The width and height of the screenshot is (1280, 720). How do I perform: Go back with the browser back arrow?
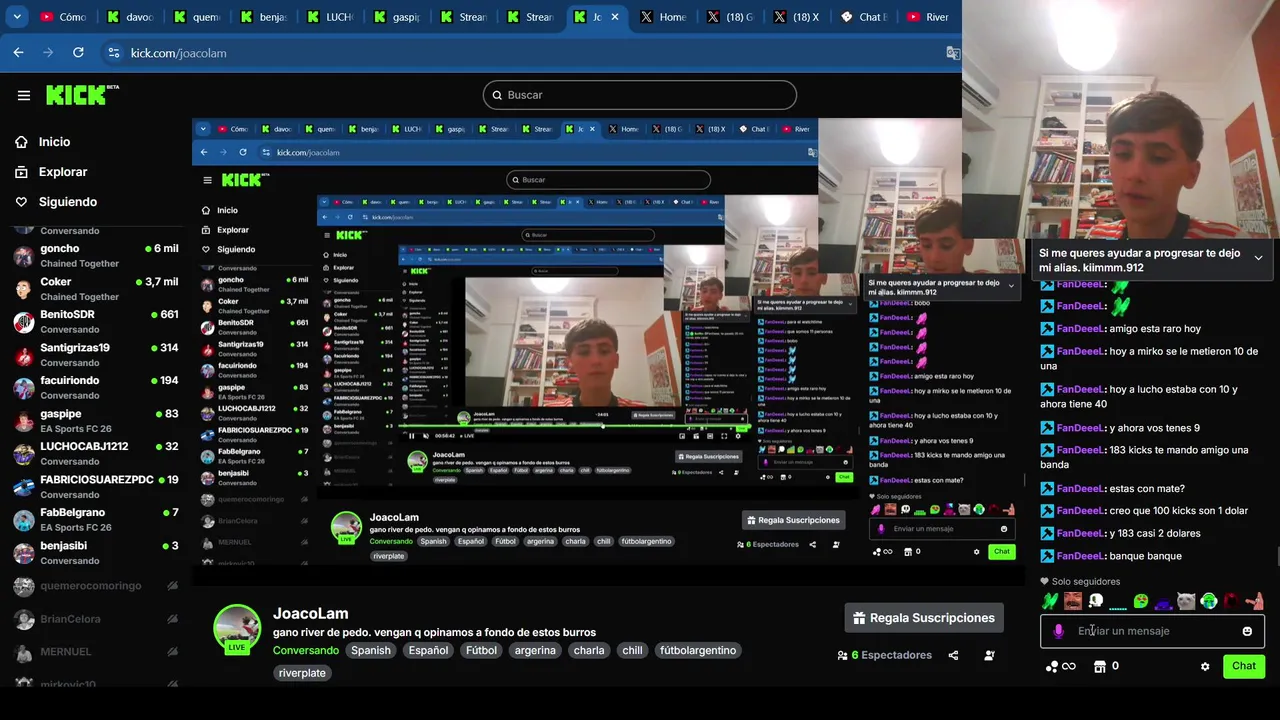pos(18,53)
